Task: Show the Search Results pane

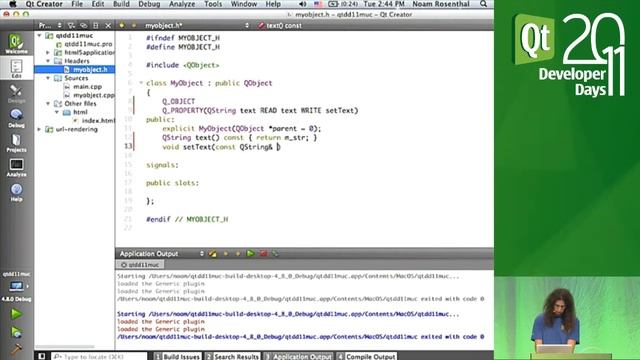Action: [232, 356]
